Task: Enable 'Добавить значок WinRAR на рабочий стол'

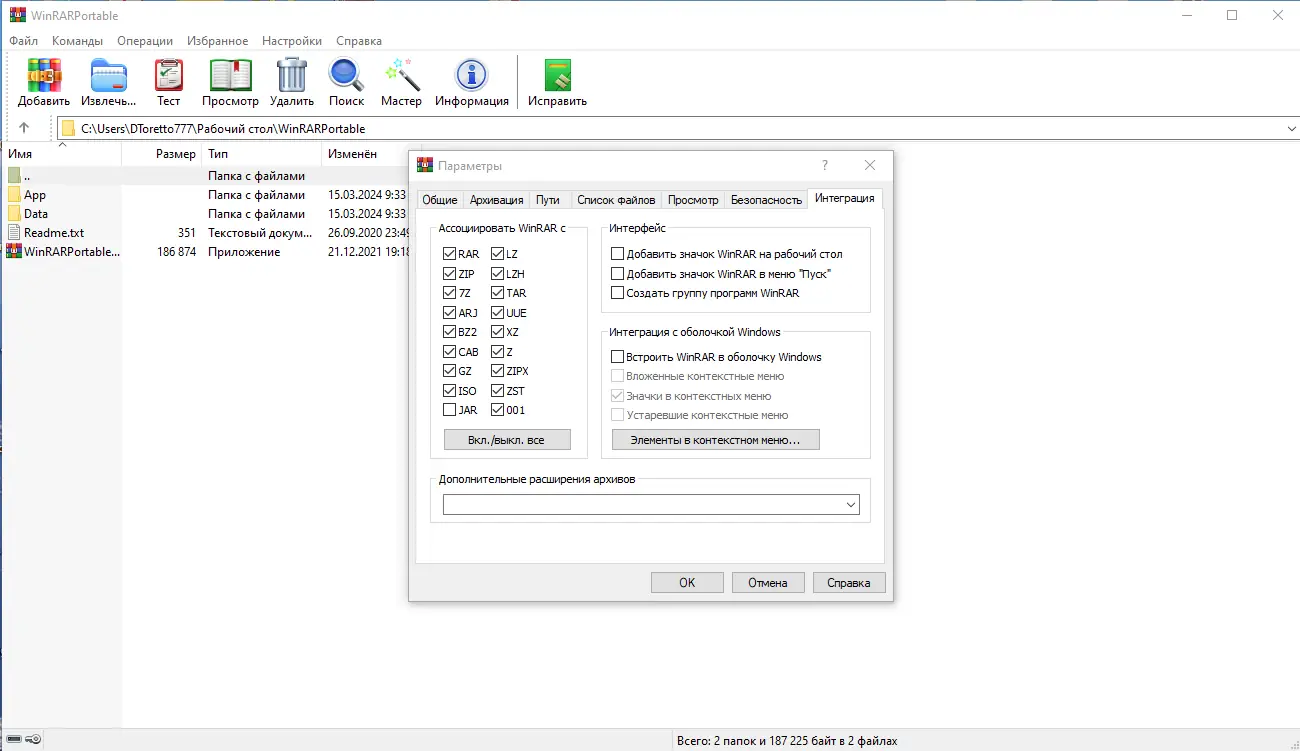Action: [618, 254]
